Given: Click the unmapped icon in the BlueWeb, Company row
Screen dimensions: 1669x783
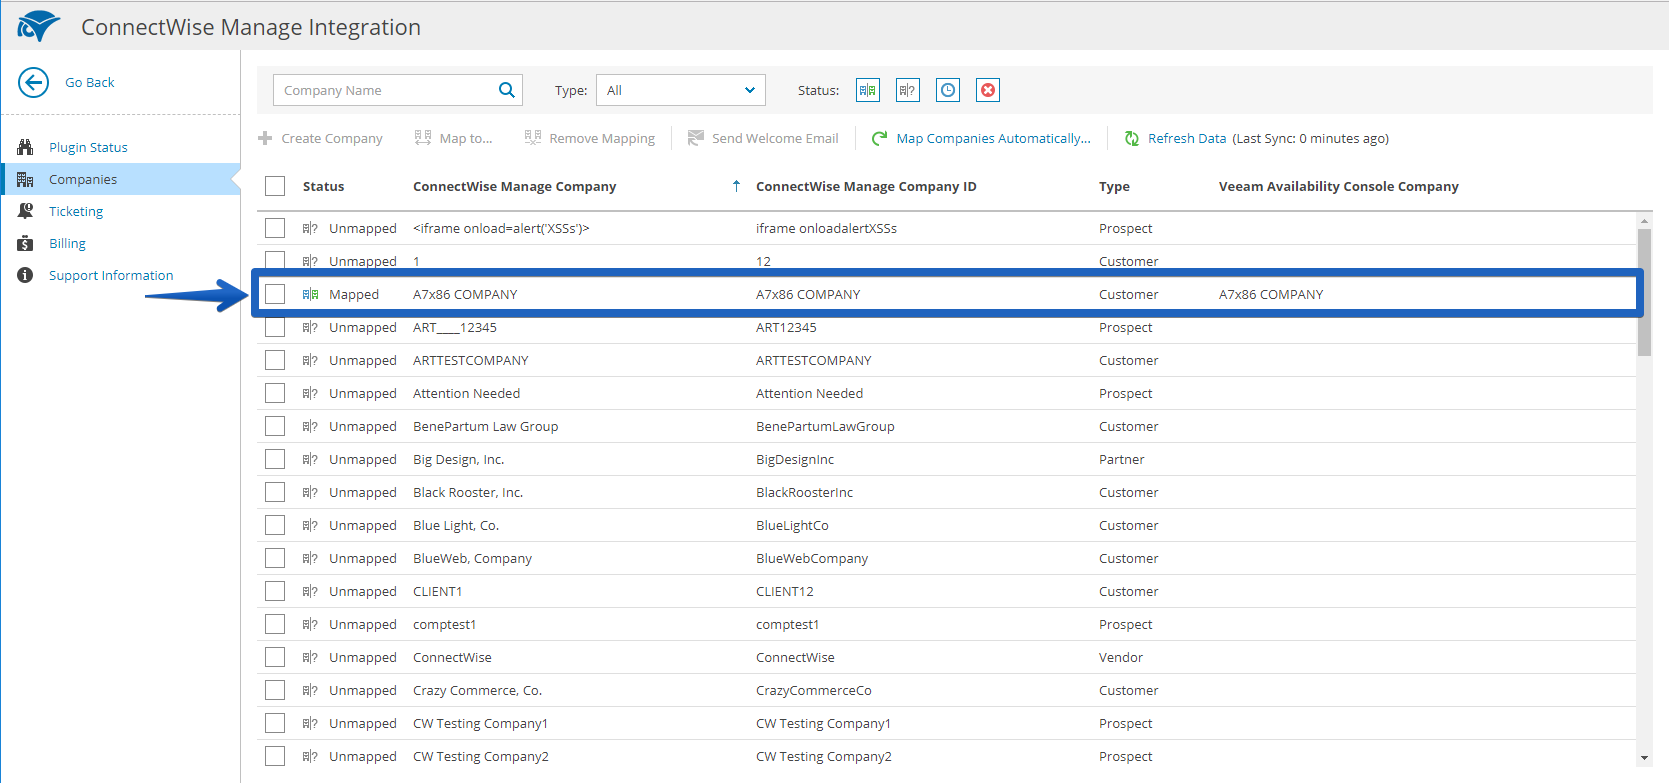Looking at the screenshot, I should pos(310,558).
